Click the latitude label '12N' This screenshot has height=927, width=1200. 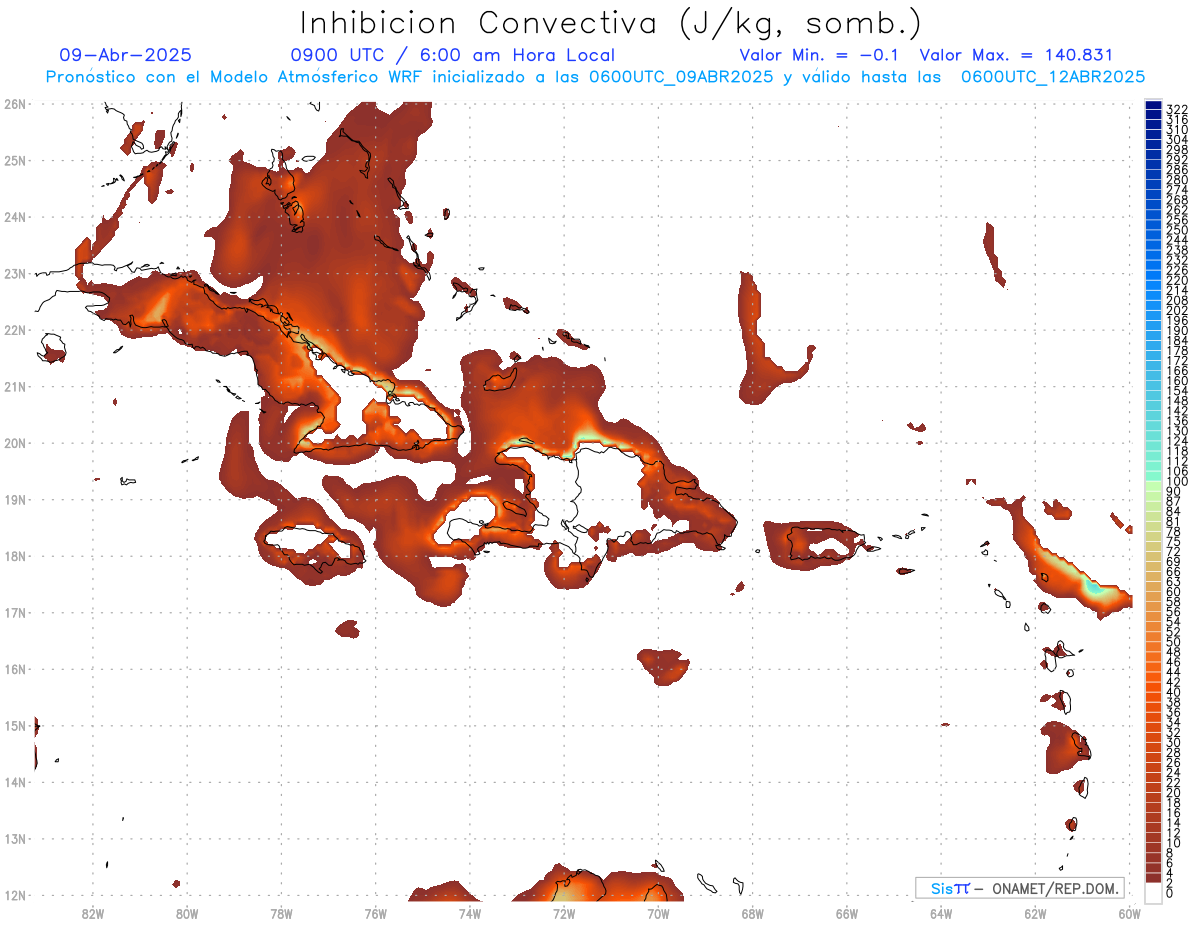(15, 895)
